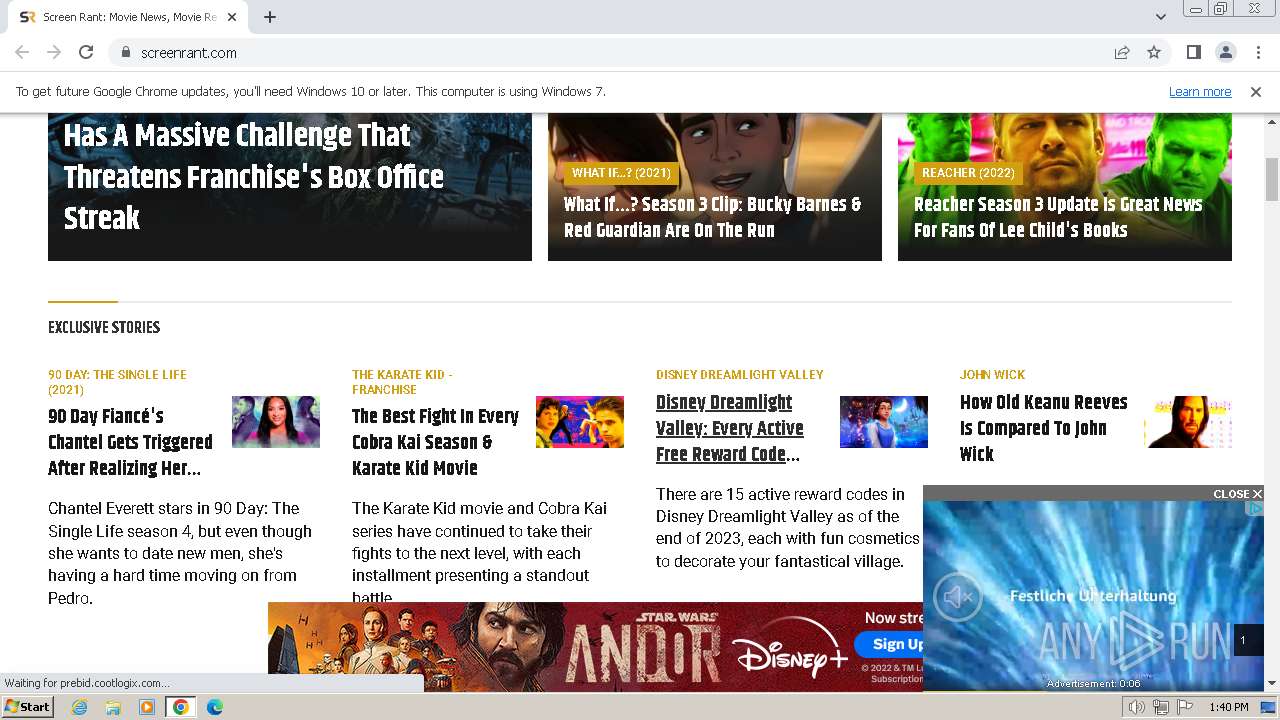Open How Old Keanu Reeves article
The height and width of the screenshot is (720, 1280).
tap(1043, 428)
